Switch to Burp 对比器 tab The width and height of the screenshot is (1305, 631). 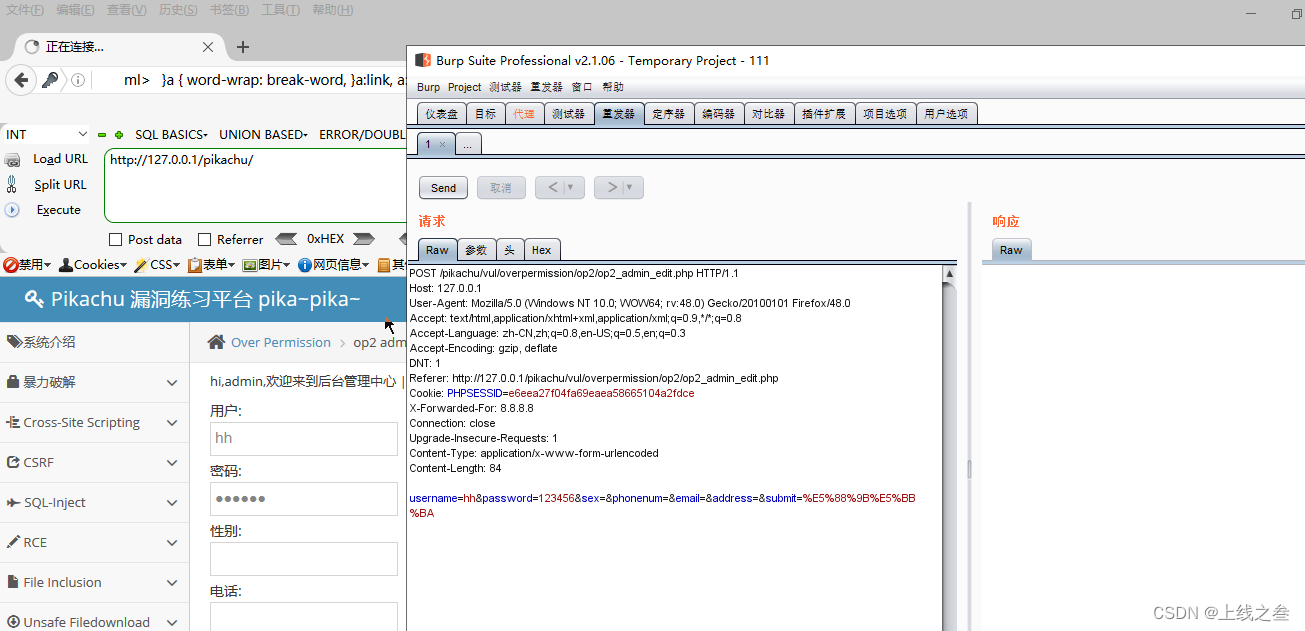[x=768, y=114]
